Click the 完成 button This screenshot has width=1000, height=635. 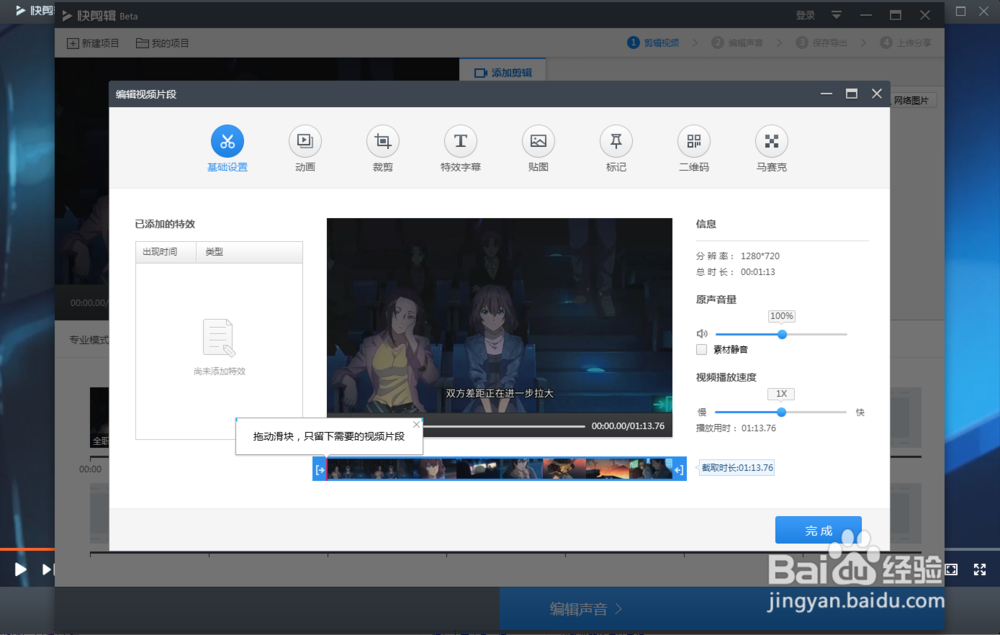tap(818, 530)
